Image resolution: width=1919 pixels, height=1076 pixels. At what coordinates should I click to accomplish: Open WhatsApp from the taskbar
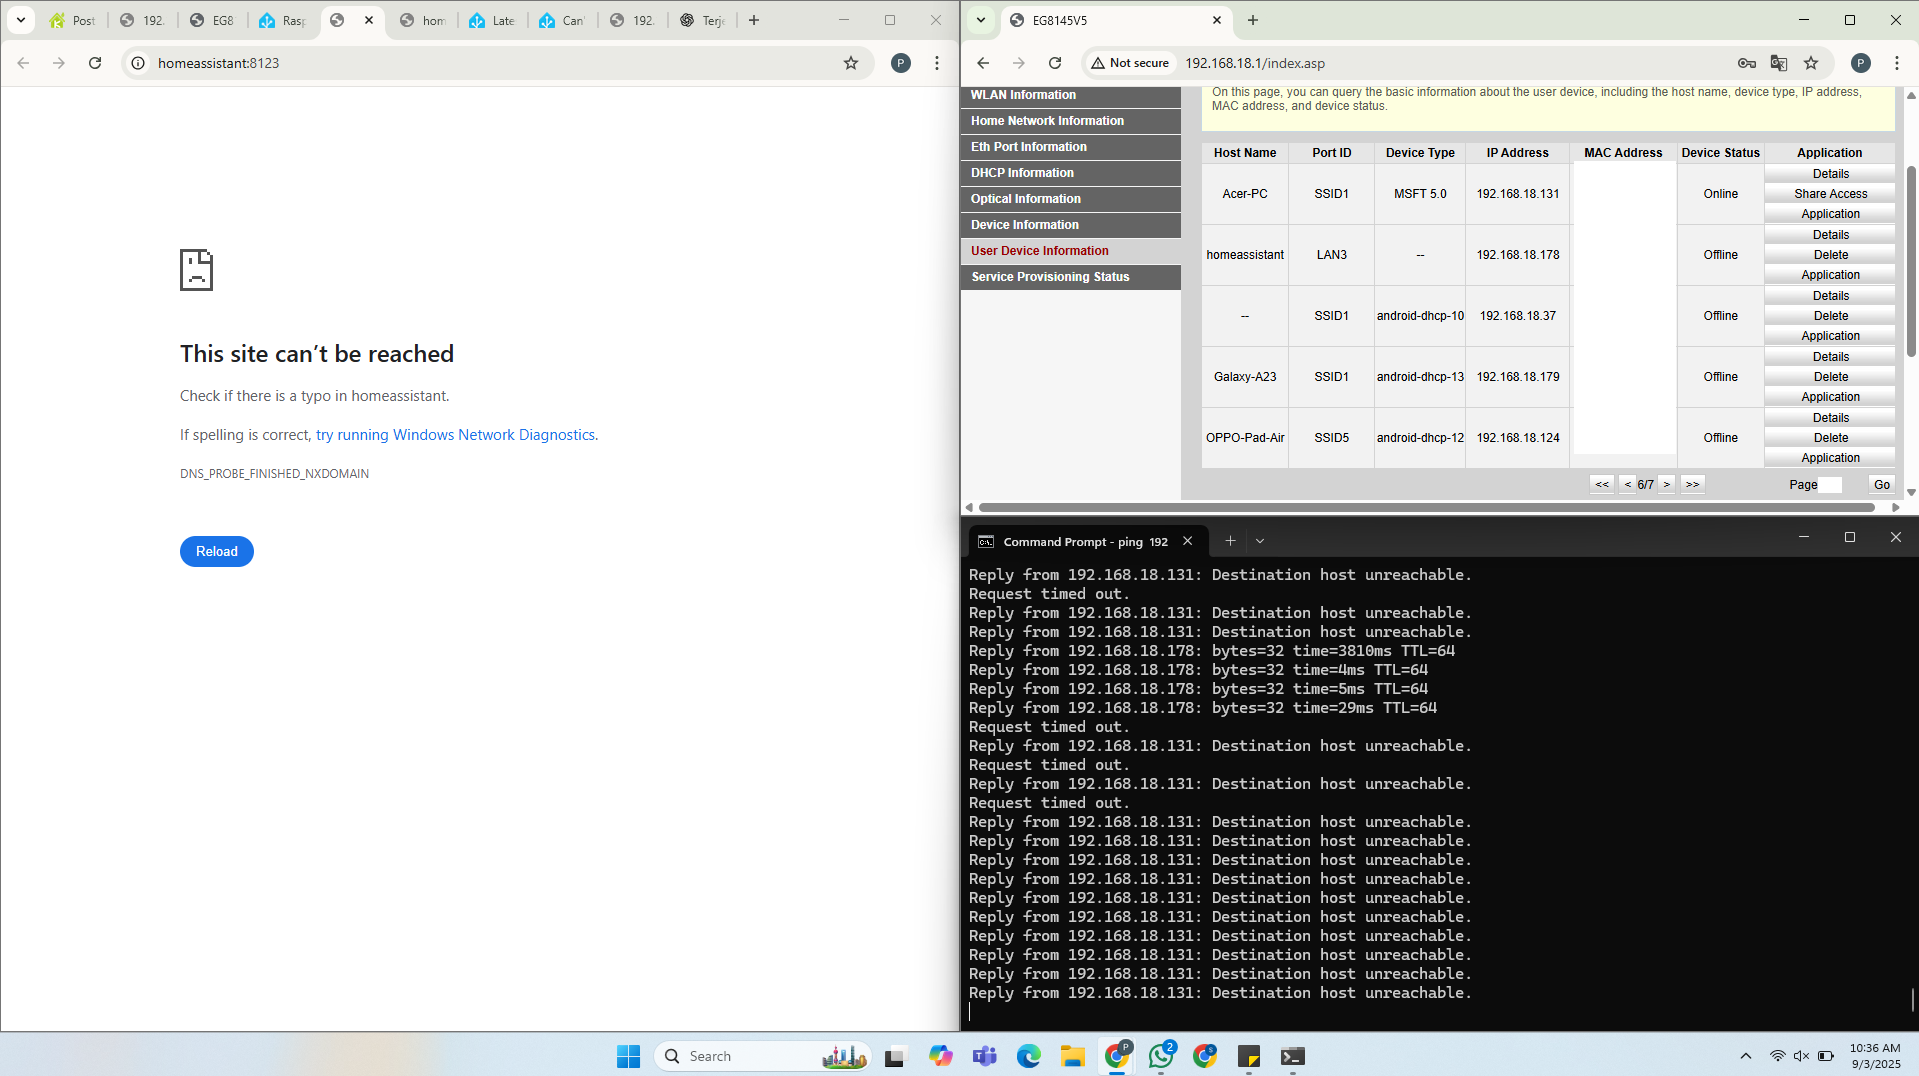pyautogui.click(x=1161, y=1056)
